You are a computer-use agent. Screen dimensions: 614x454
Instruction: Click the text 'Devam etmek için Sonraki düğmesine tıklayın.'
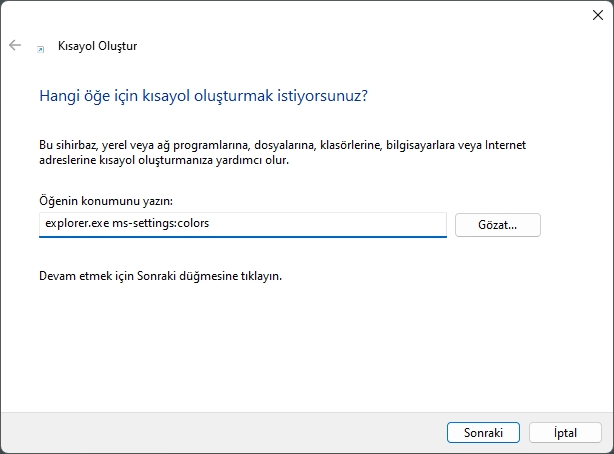(161, 276)
